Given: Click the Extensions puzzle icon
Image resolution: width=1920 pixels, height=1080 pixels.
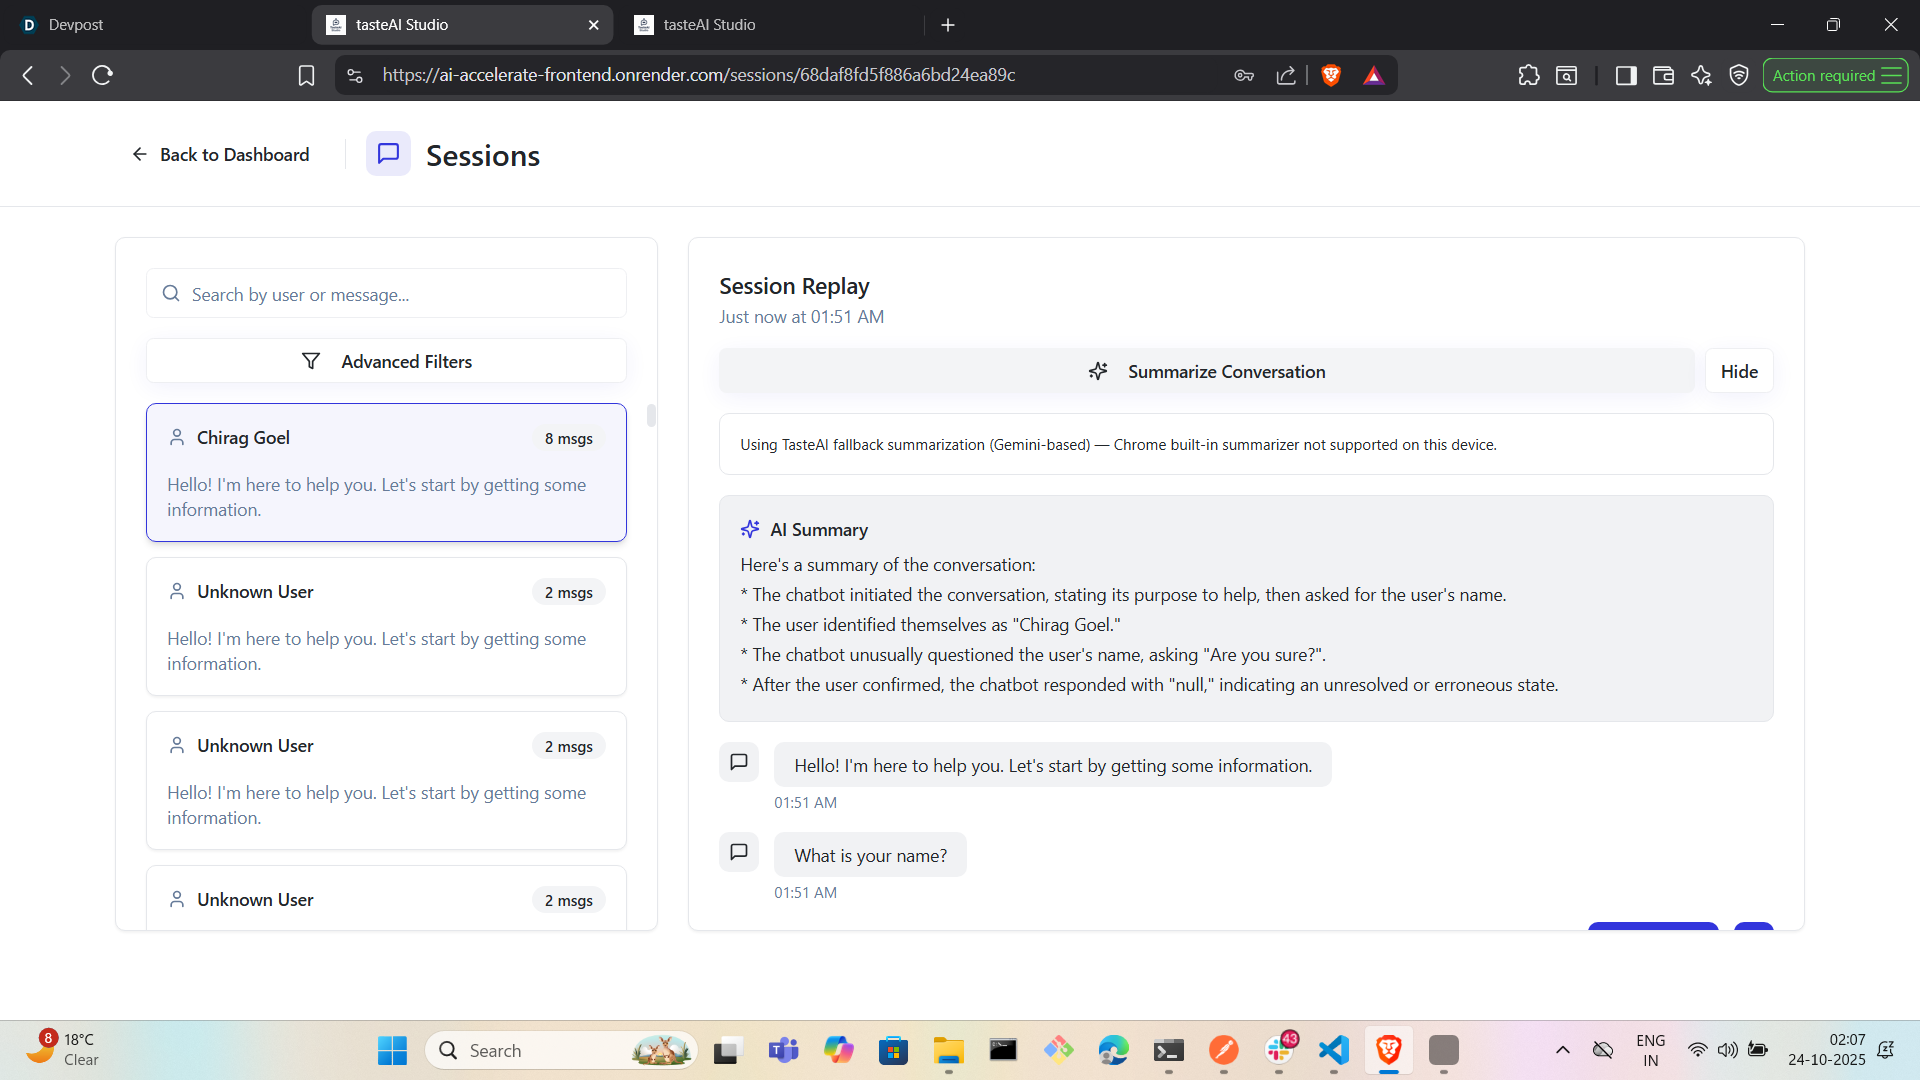Looking at the screenshot, I should pos(1528,75).
